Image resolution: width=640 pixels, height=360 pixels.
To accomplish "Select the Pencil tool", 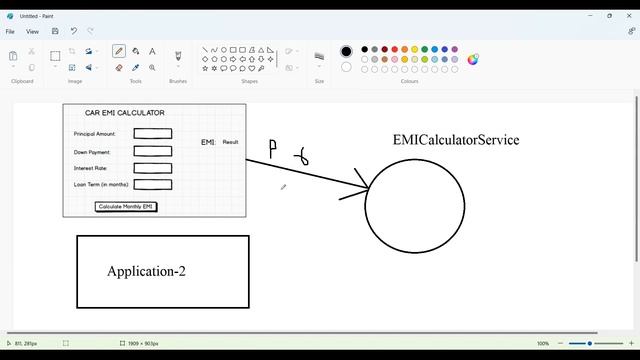I will point(119,51).
